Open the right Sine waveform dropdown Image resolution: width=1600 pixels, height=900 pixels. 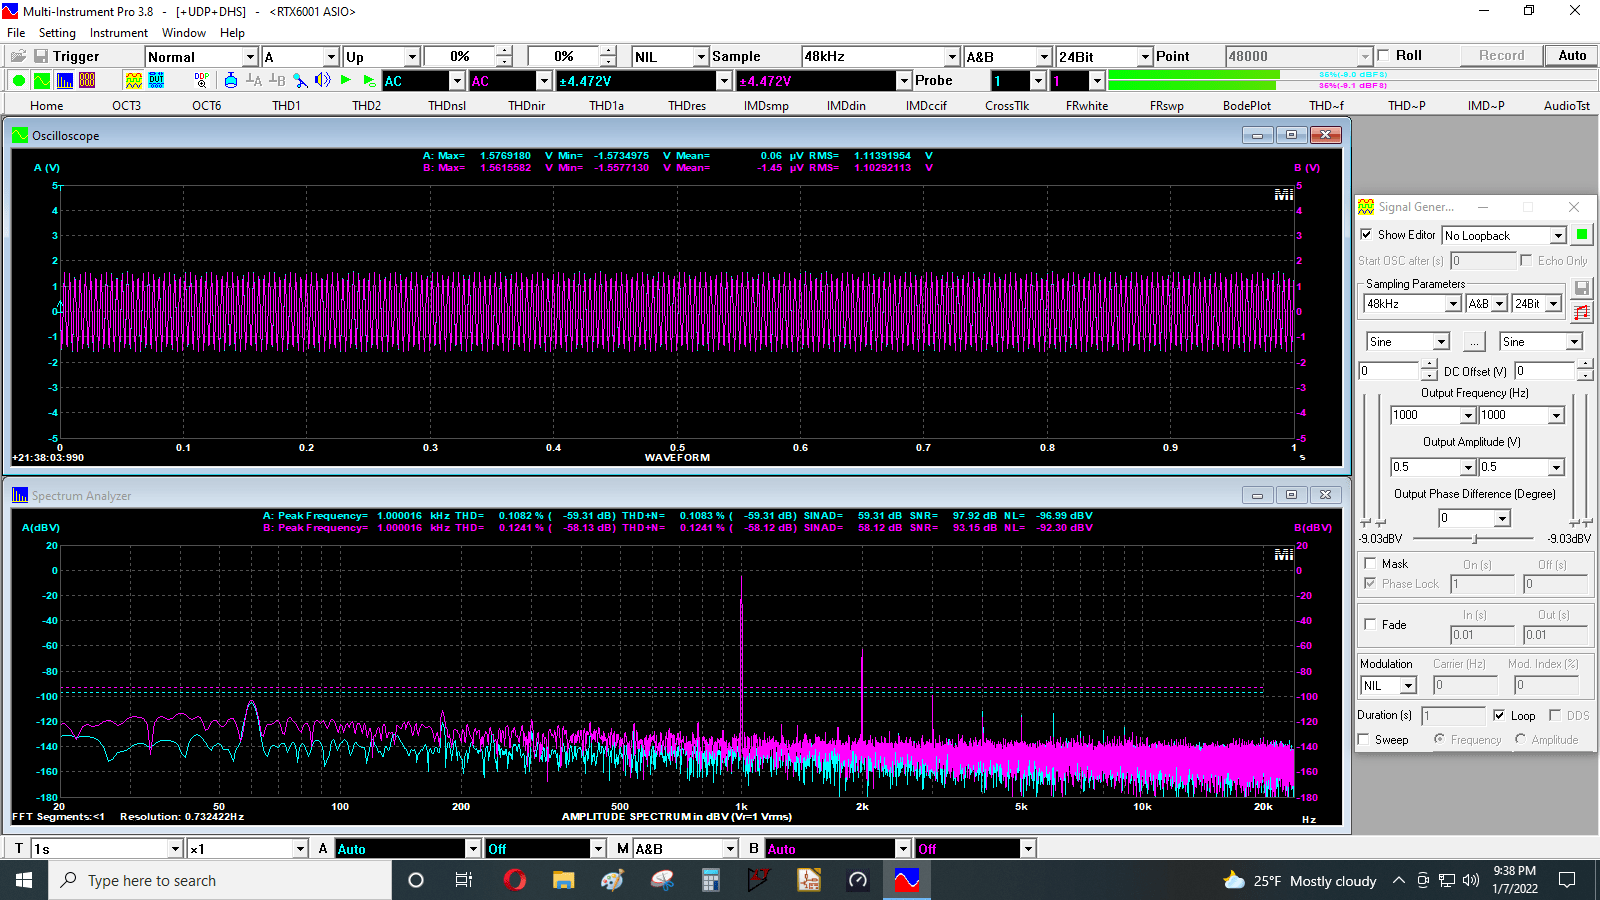coord(1574,342)
